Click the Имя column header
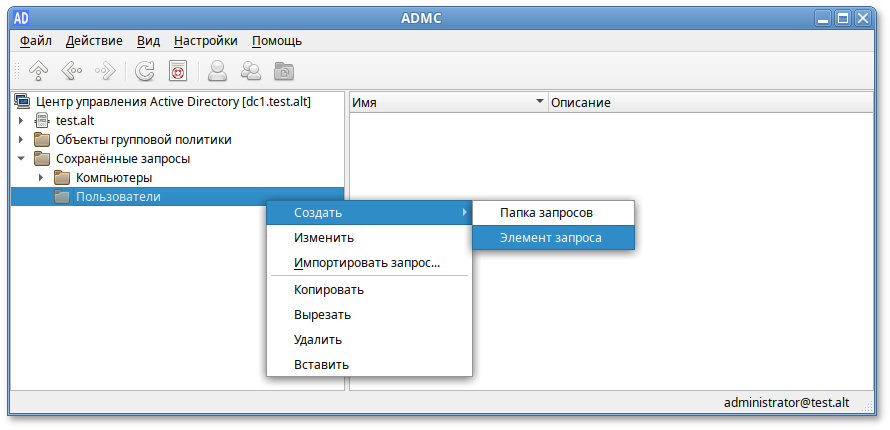 click(x=448, y=103)
